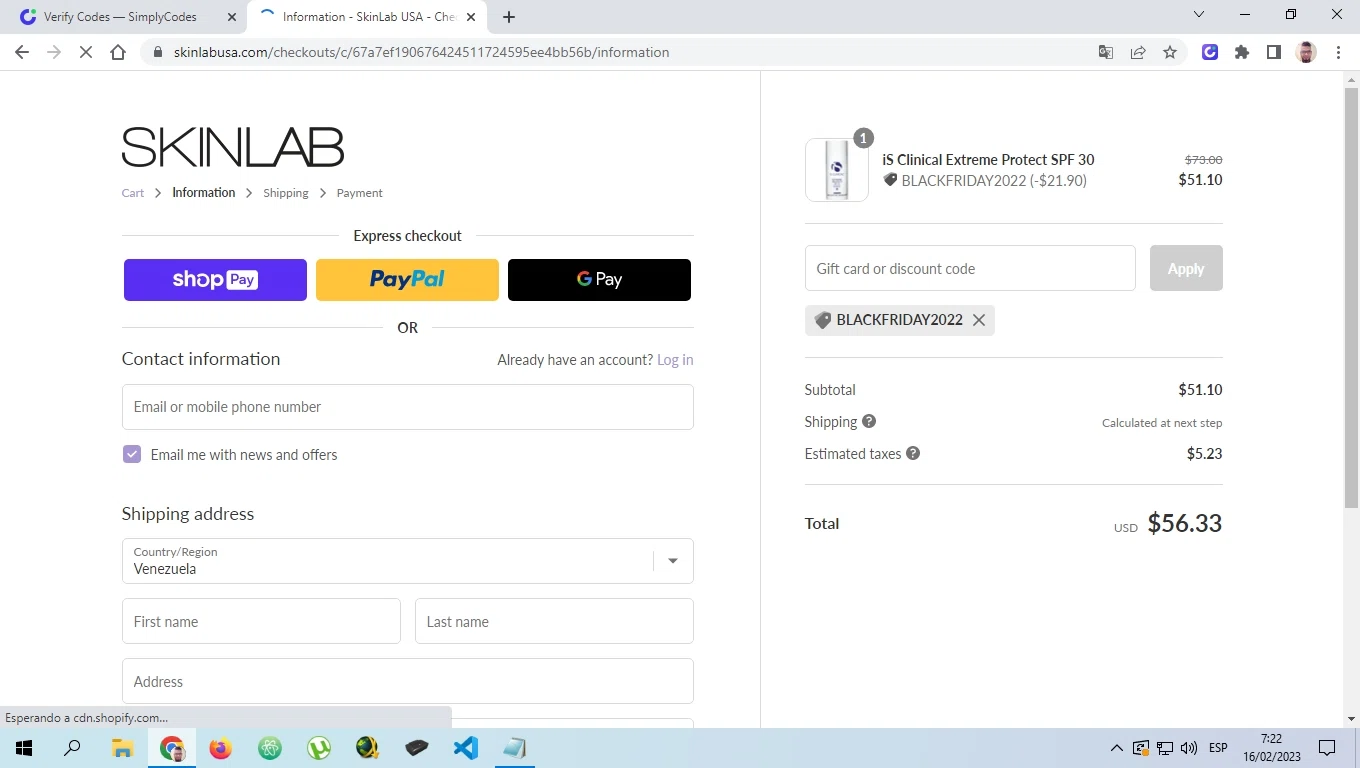Pay with Shop Pay express checkout
The image size is (1360, 768).
(215, 280)
